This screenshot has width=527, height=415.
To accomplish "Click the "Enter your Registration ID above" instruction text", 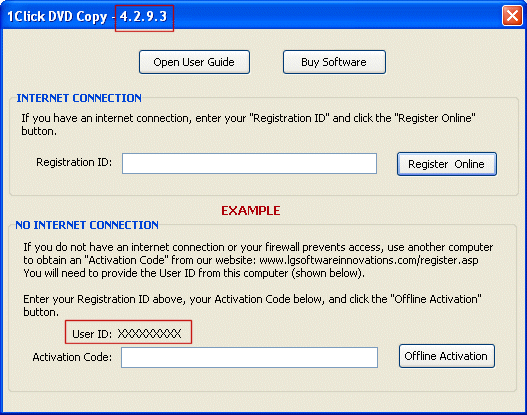I will [x=252, y=305].
